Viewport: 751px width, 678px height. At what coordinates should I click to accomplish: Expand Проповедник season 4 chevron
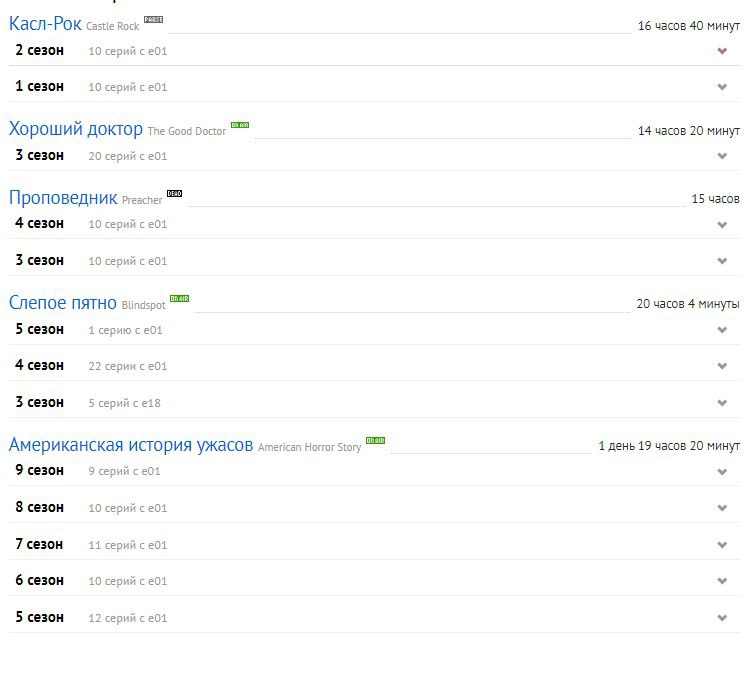coord(722,225)
